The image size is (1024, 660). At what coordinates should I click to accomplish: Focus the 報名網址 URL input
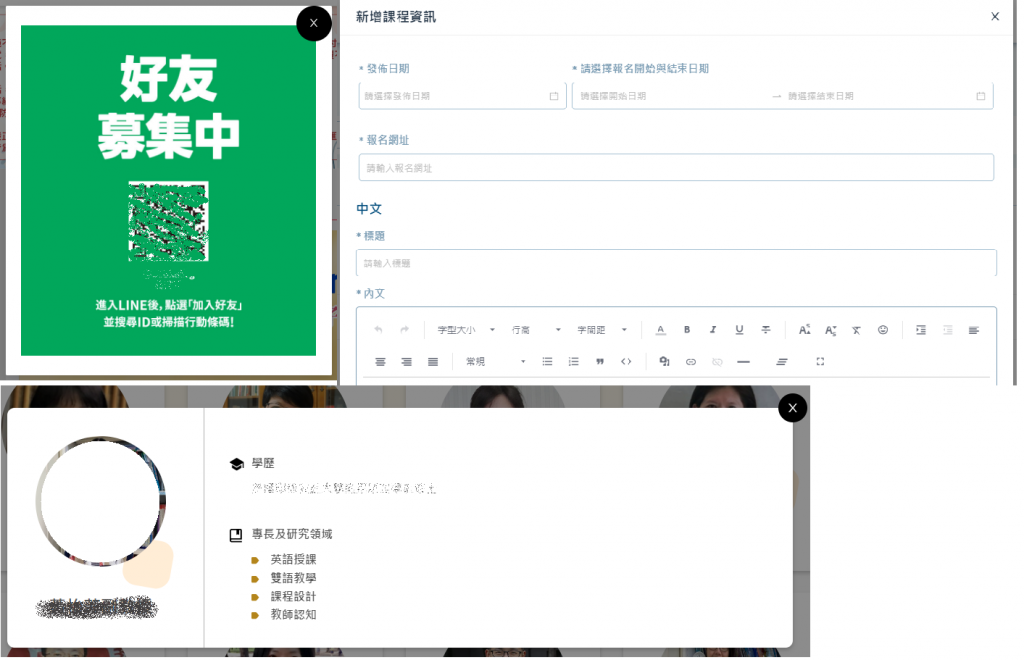pyautogui.click(x=676, y=168)
